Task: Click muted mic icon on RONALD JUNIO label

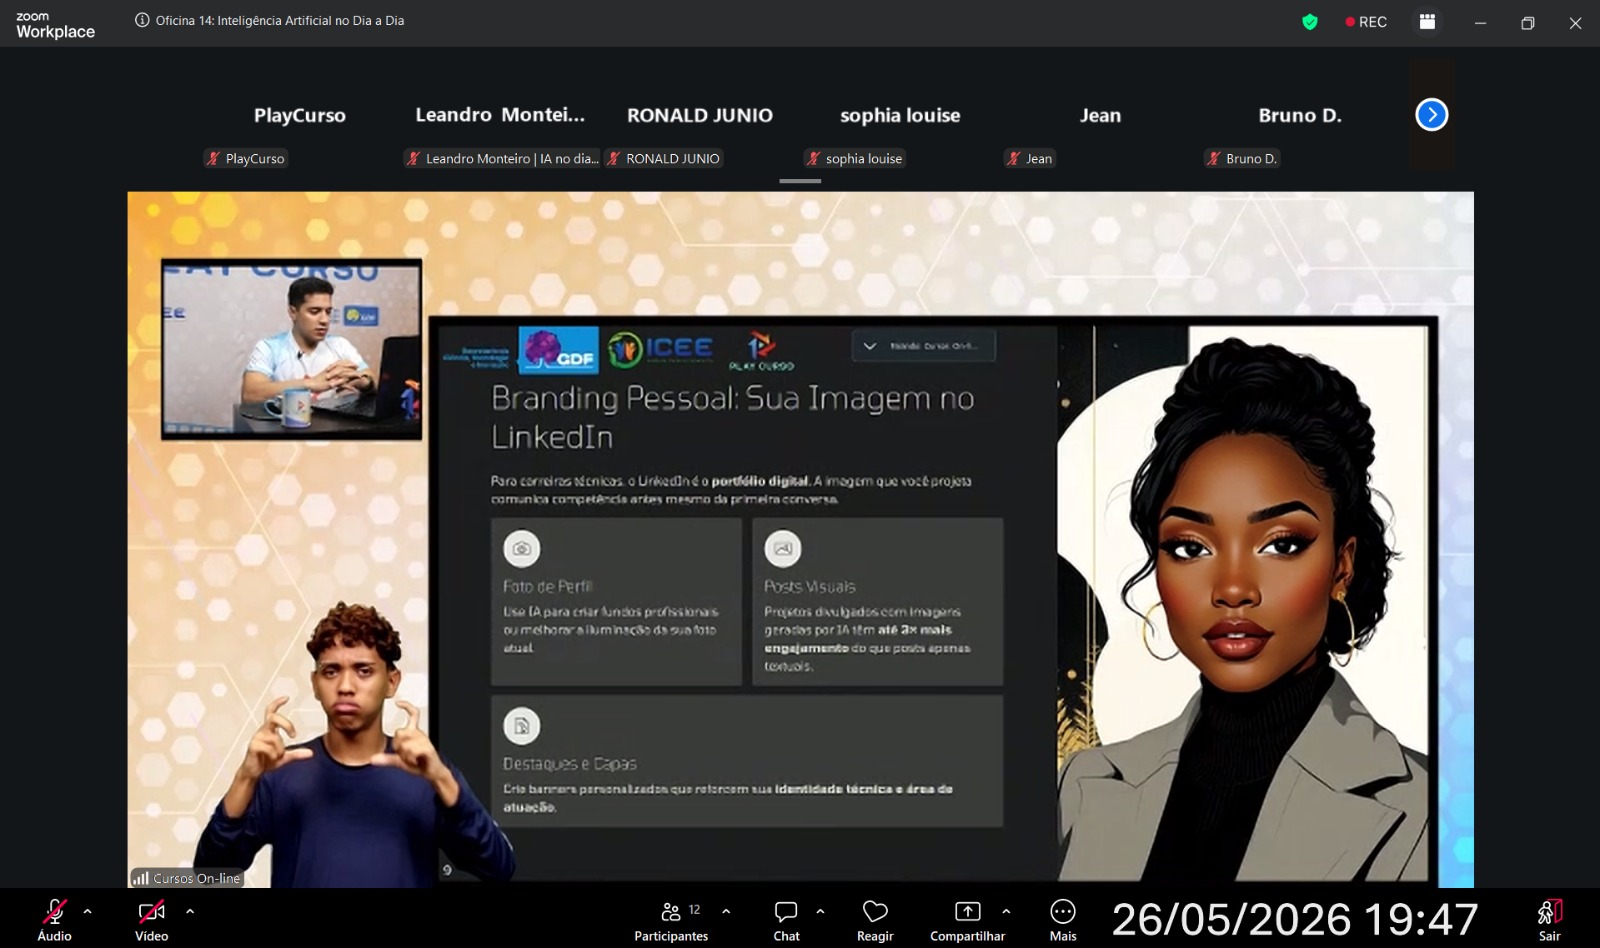Action: coord(614,158)
